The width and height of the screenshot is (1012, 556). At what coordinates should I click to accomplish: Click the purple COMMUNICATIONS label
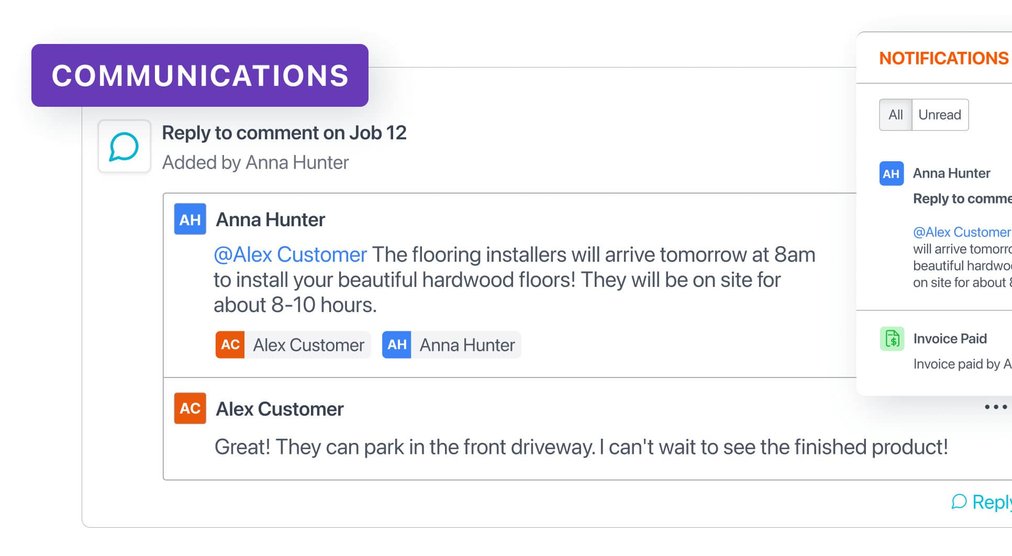tap(200, 75)
